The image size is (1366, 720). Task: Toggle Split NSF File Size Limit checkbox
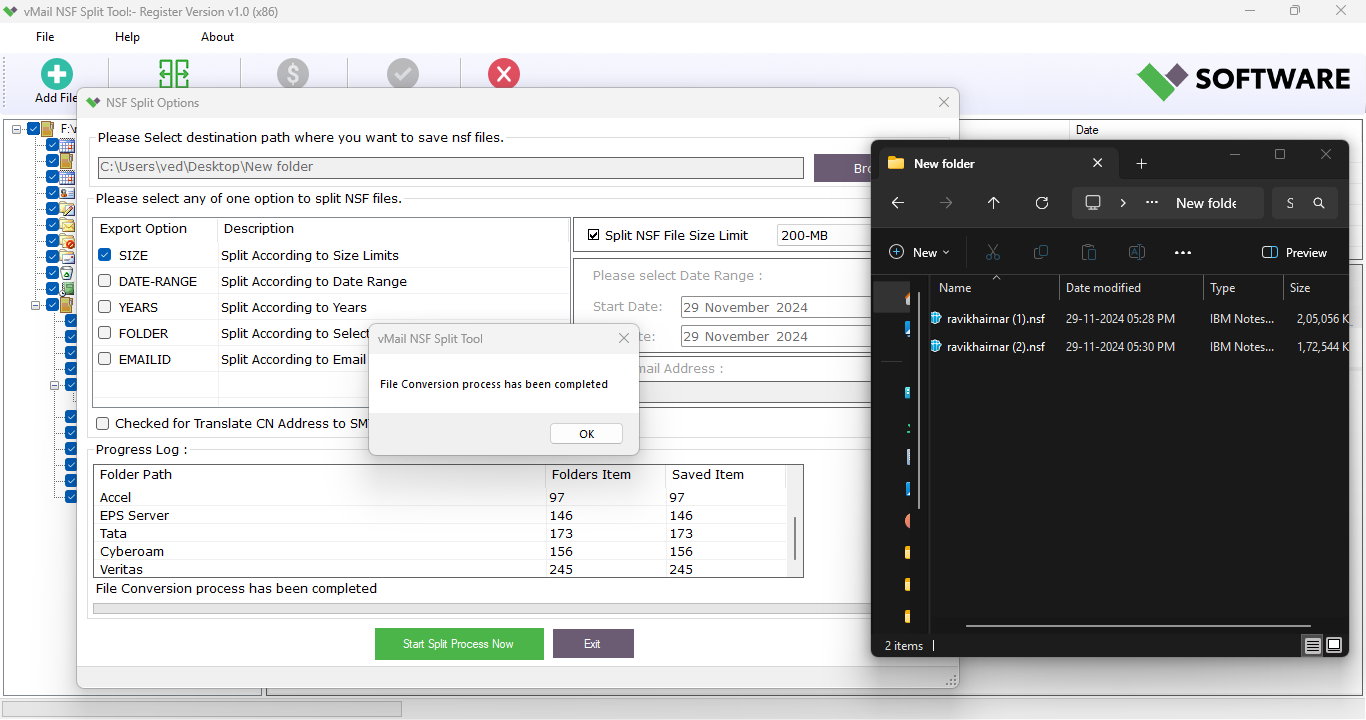pos(593,235)
